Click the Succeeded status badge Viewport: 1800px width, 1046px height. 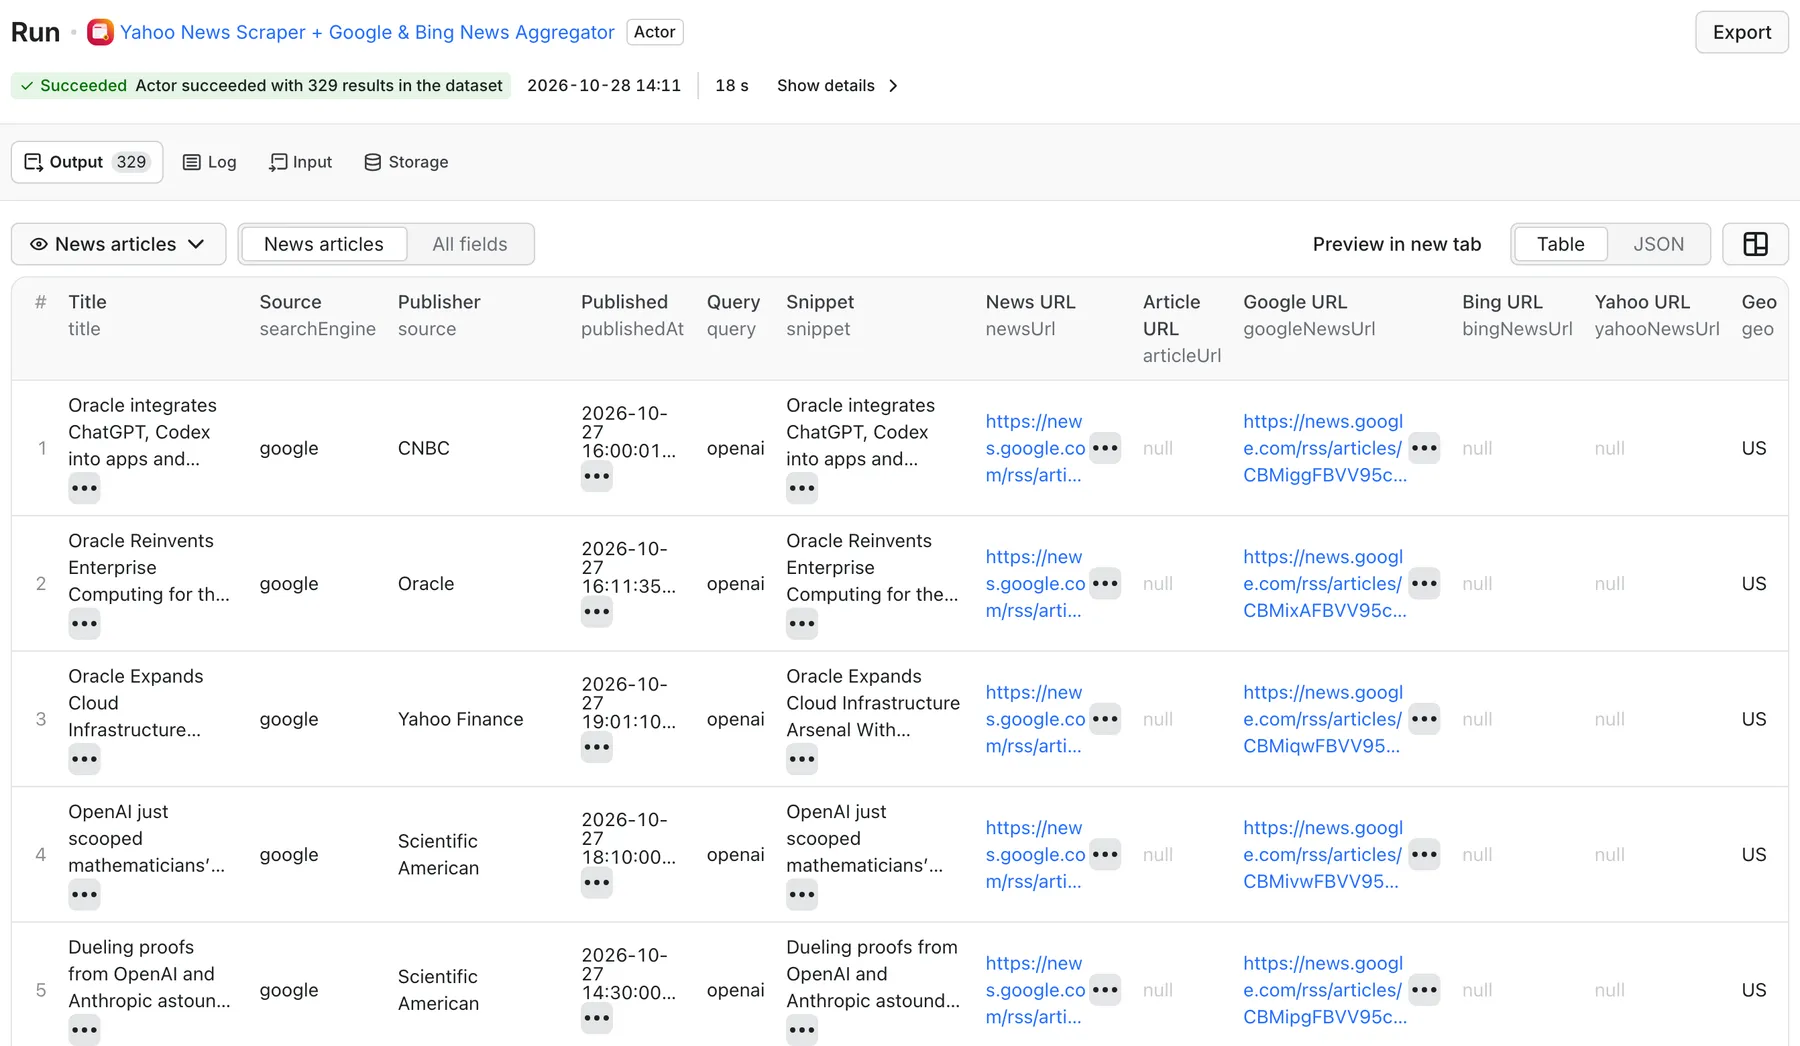click(261, 85)
